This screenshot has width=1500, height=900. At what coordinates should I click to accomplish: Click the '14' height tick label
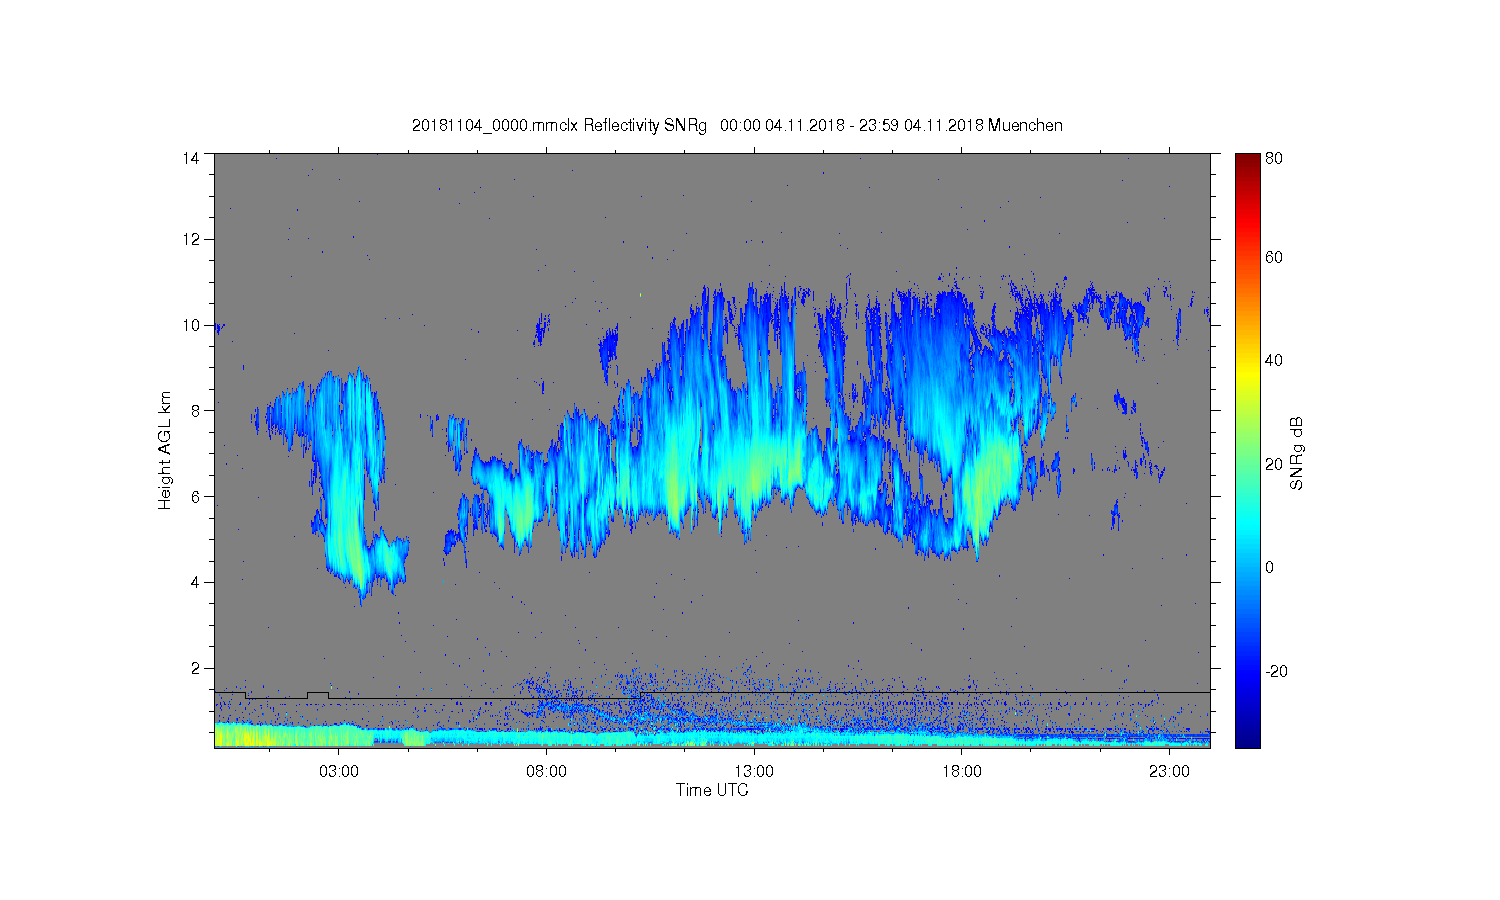point(191,158)
